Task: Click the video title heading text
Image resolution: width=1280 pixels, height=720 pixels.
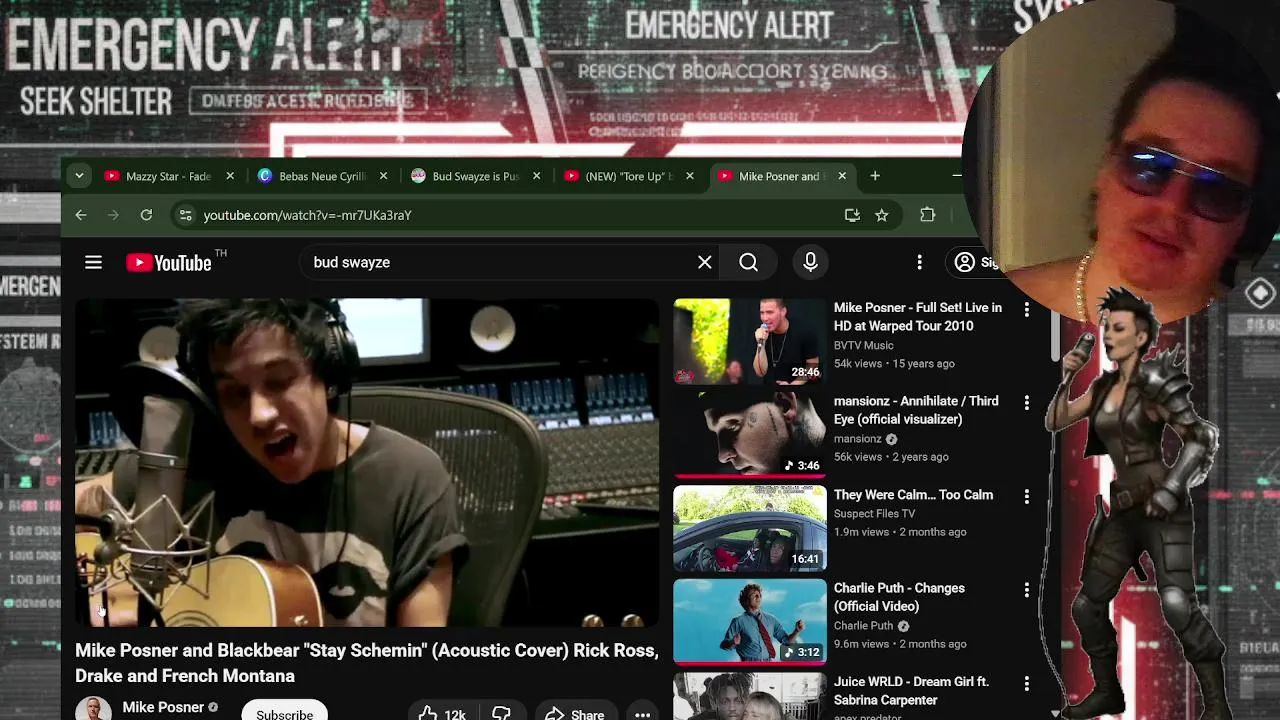Action: pyautogui.click(x=367, y=663)
